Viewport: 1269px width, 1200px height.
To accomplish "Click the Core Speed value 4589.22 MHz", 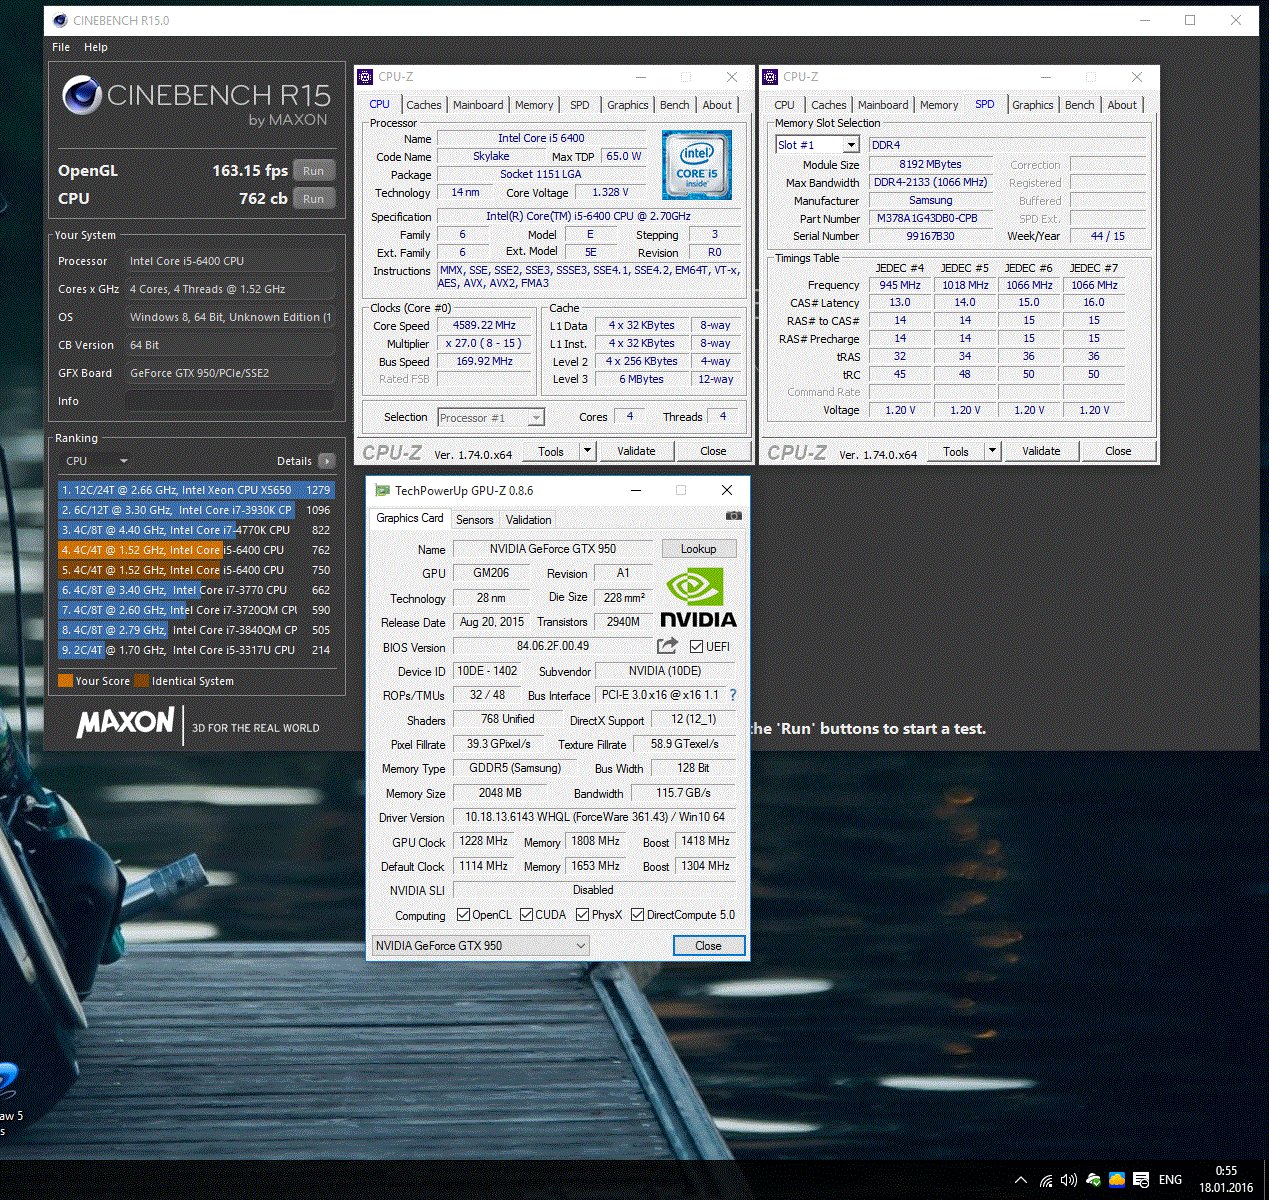I will pos(485,325).
